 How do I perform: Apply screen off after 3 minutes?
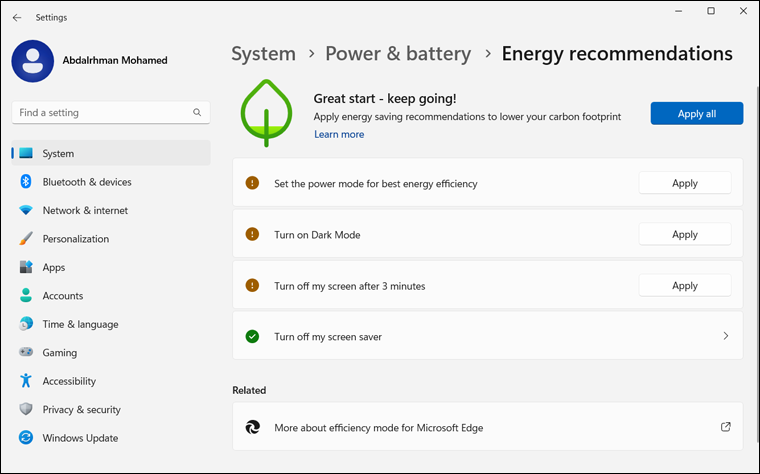684,285
